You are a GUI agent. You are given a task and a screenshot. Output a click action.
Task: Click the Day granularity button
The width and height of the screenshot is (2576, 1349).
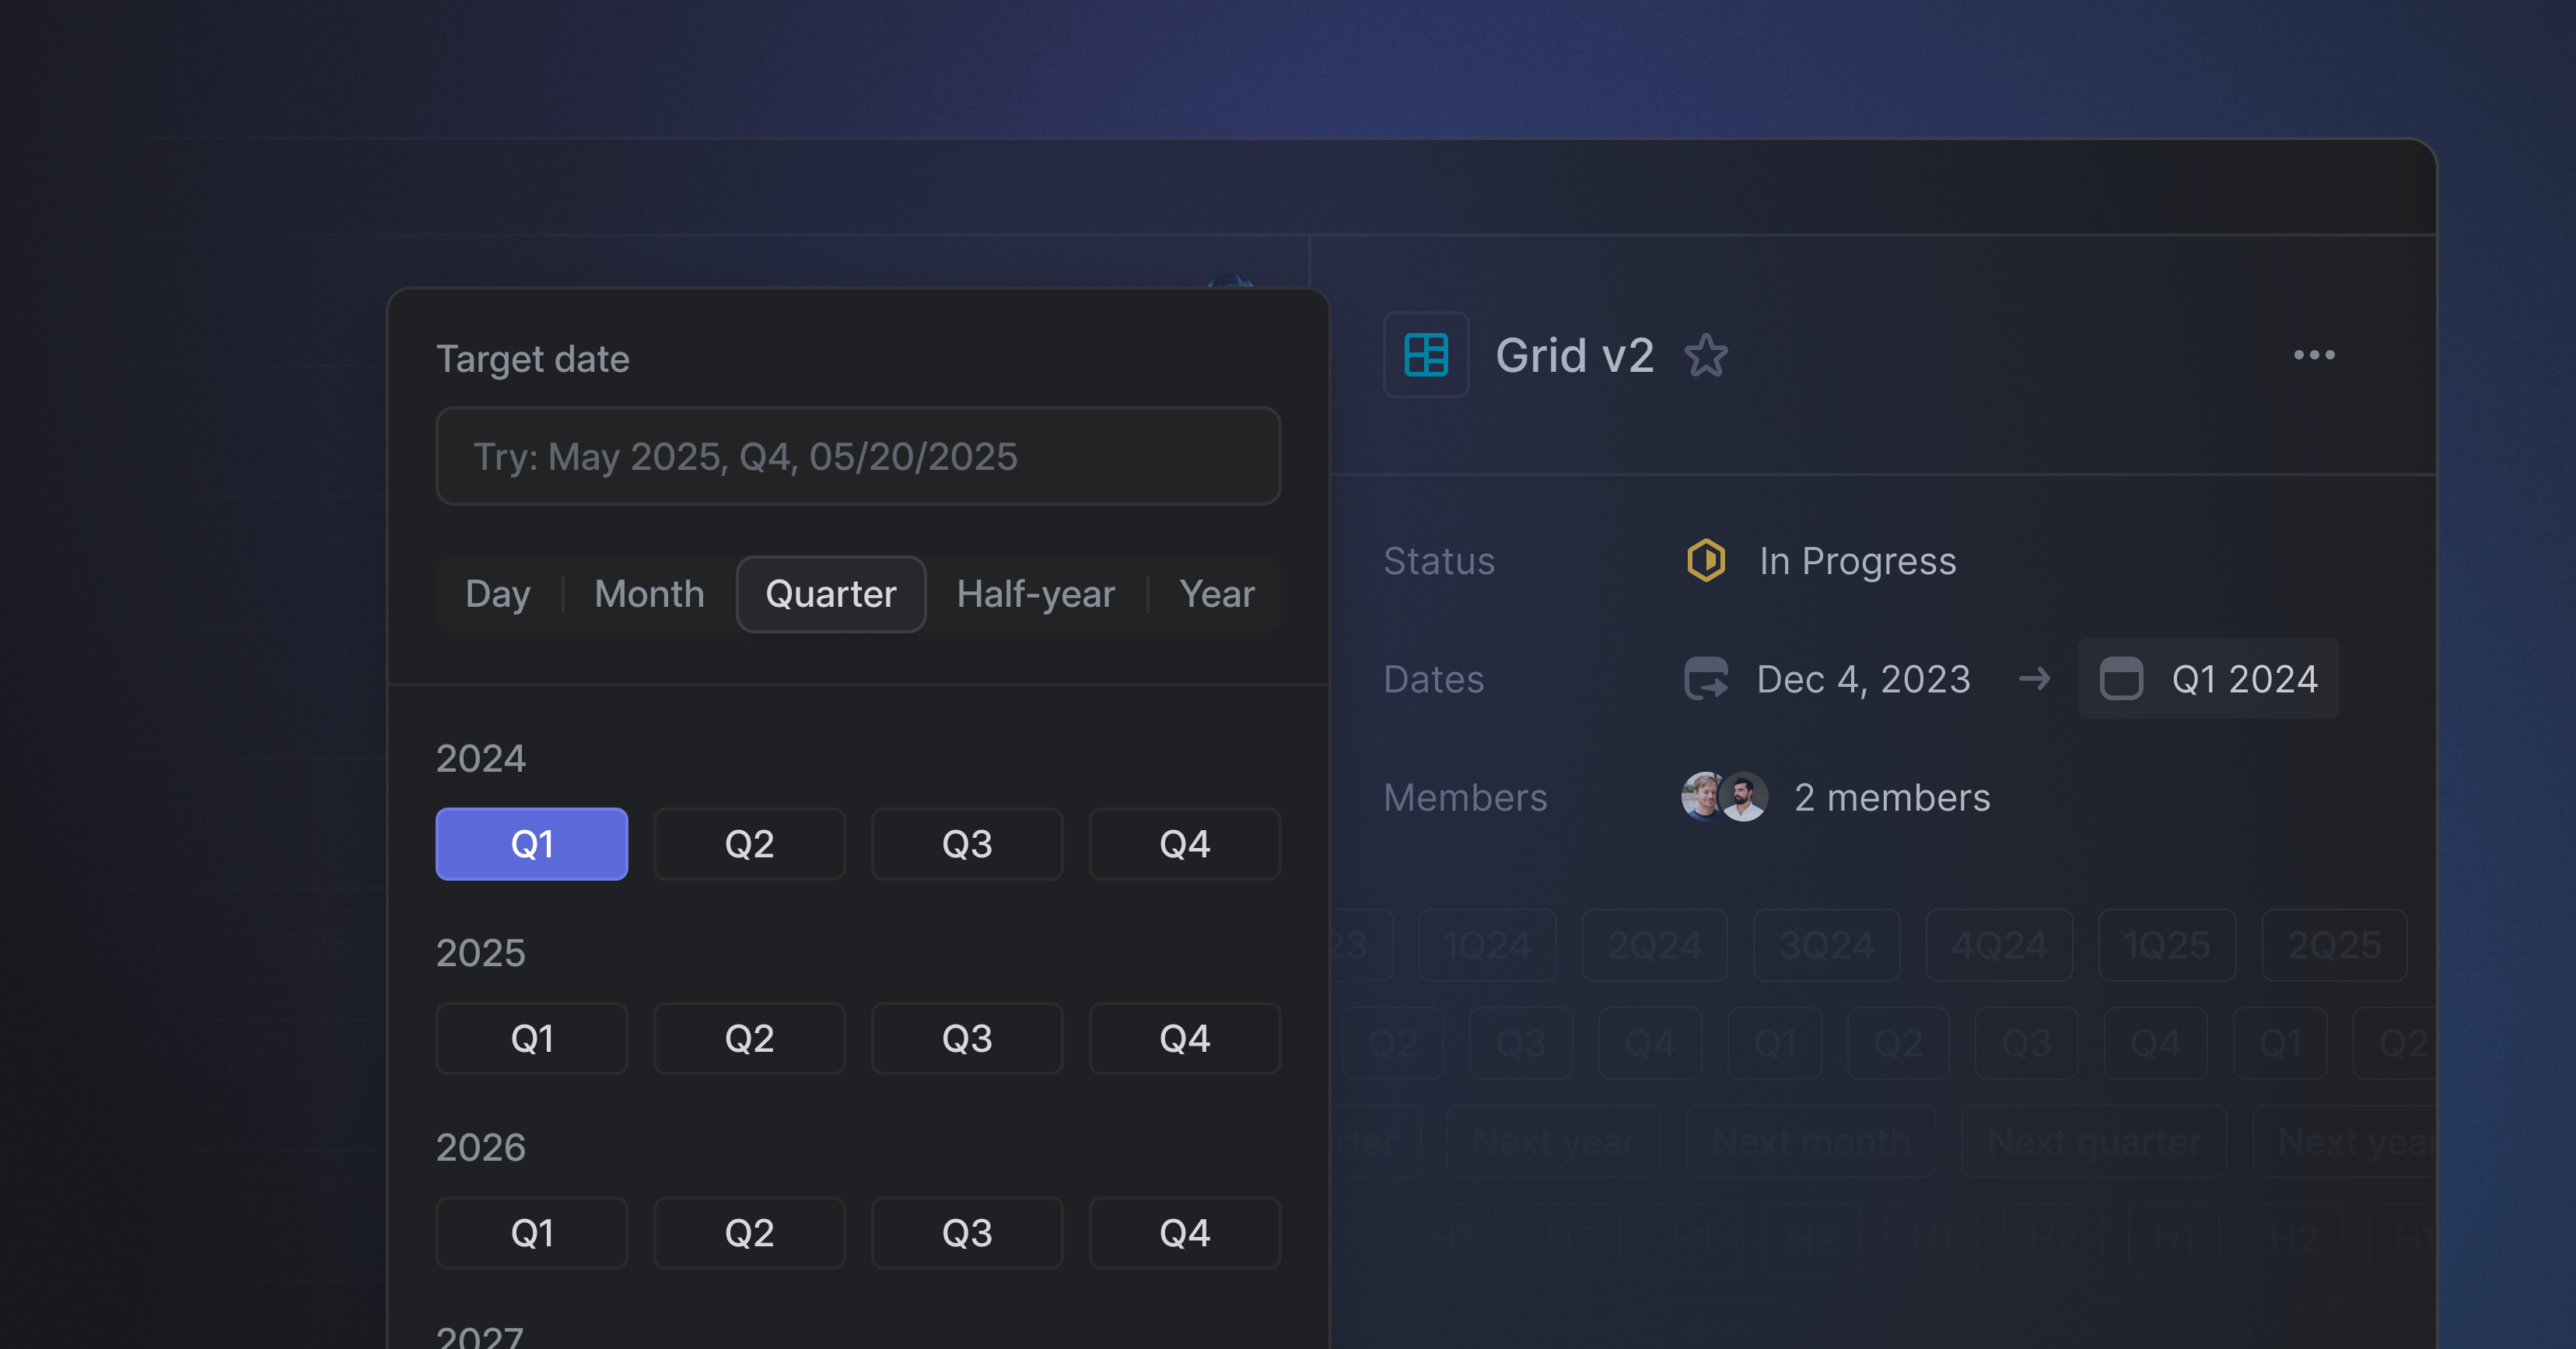pyautogui.click(x=495, y=593)
